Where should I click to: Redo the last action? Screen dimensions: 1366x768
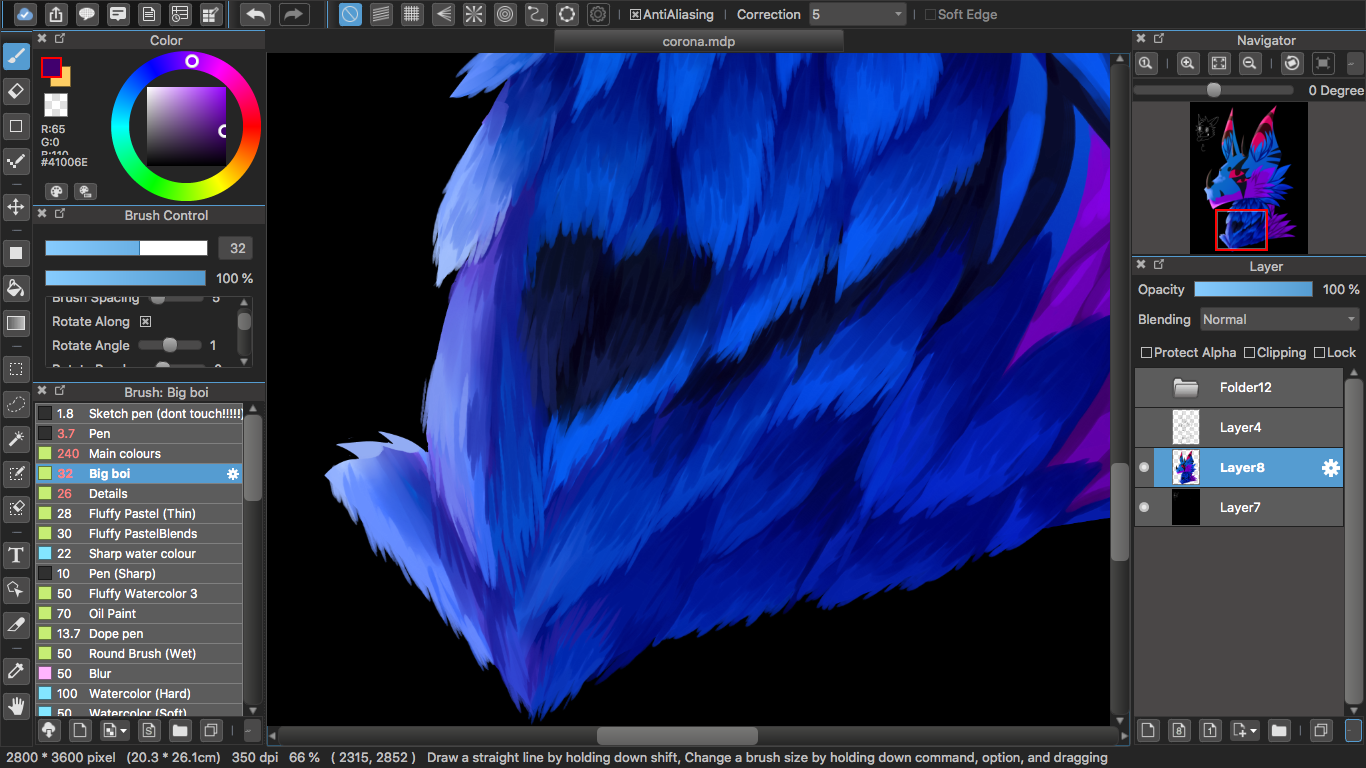(x=293, y=14)
